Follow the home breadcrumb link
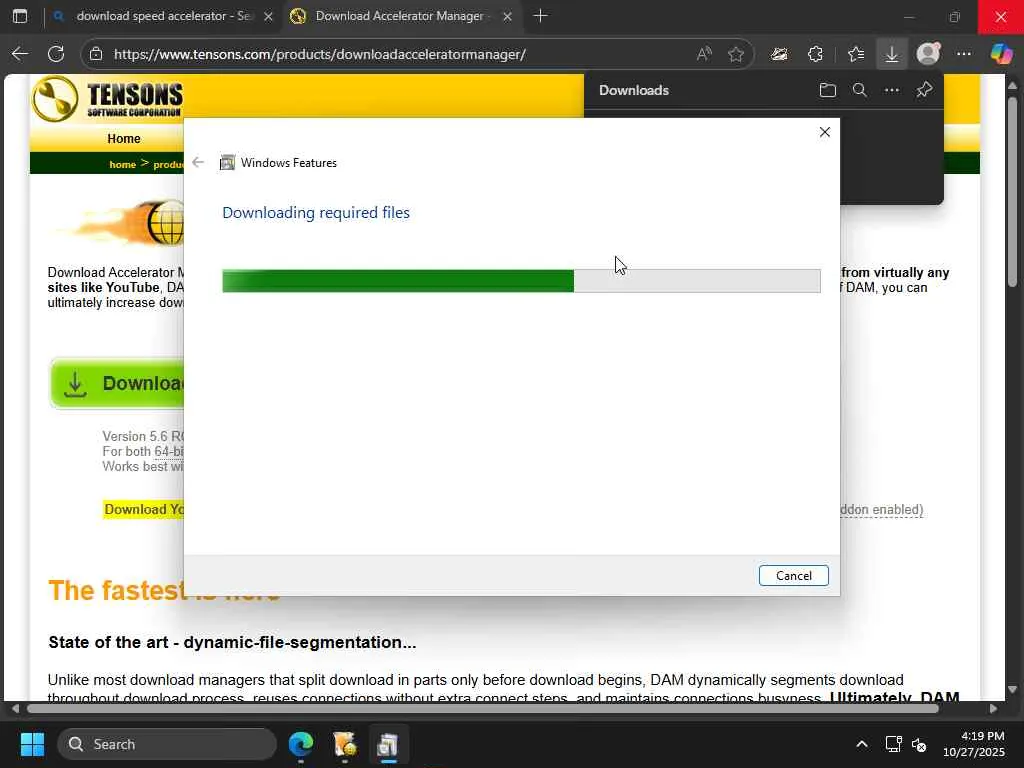This screenshot has width=1024, height=768. [x=123, y=165]
